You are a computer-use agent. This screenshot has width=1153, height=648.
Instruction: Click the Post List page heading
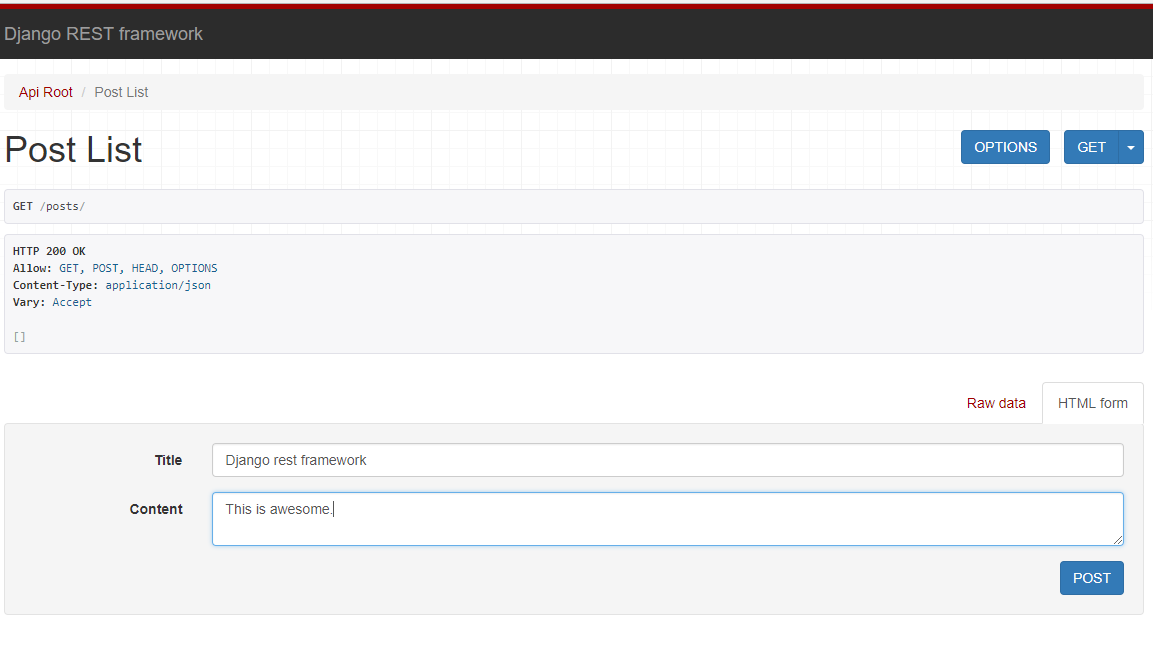click(x=74, y=149)
